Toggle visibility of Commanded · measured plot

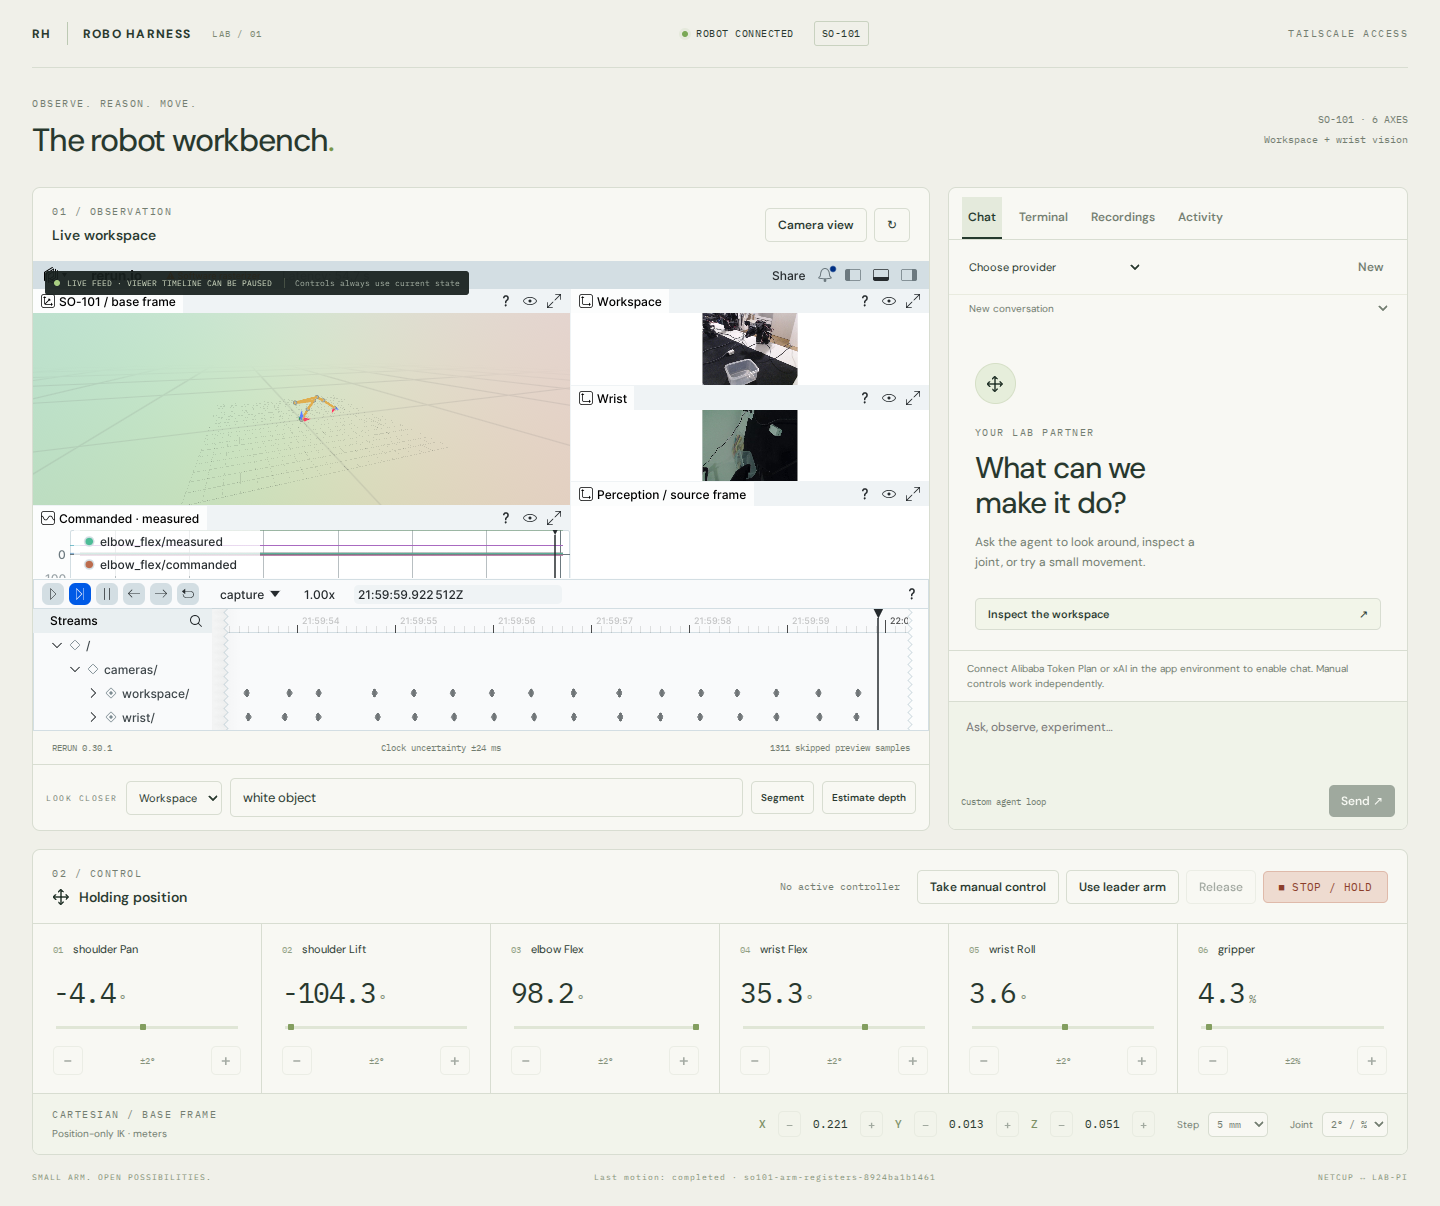[x=530, y=518]
